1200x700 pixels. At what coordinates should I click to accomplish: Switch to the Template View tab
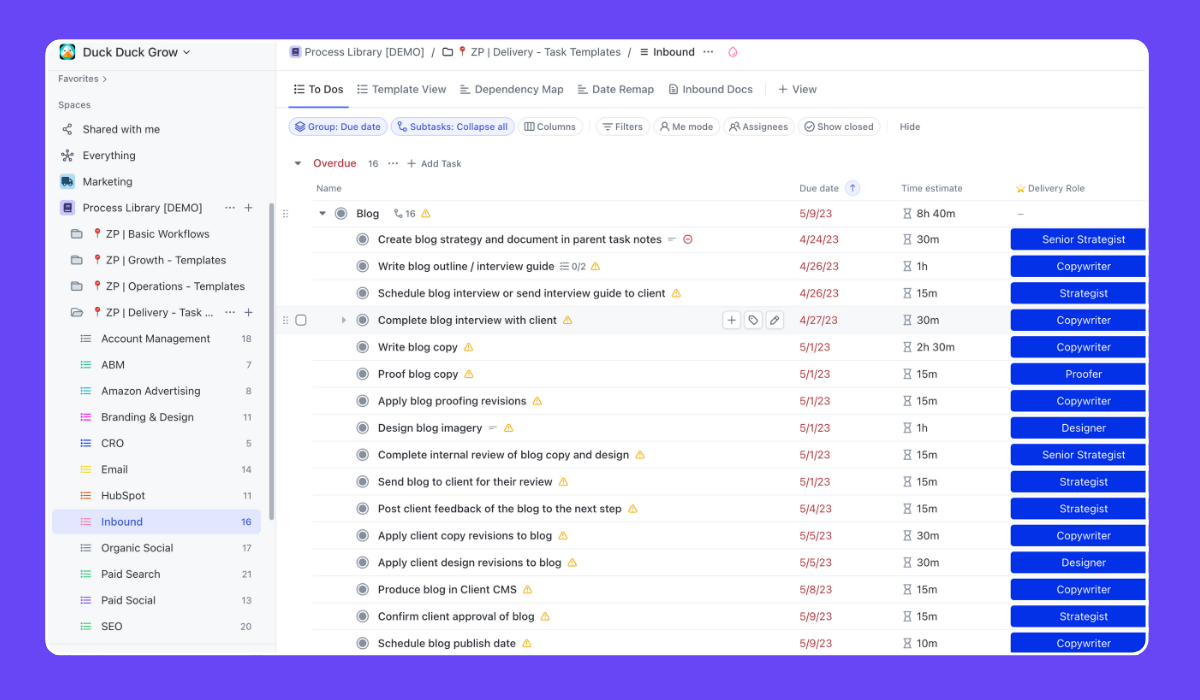pos(401,89)
